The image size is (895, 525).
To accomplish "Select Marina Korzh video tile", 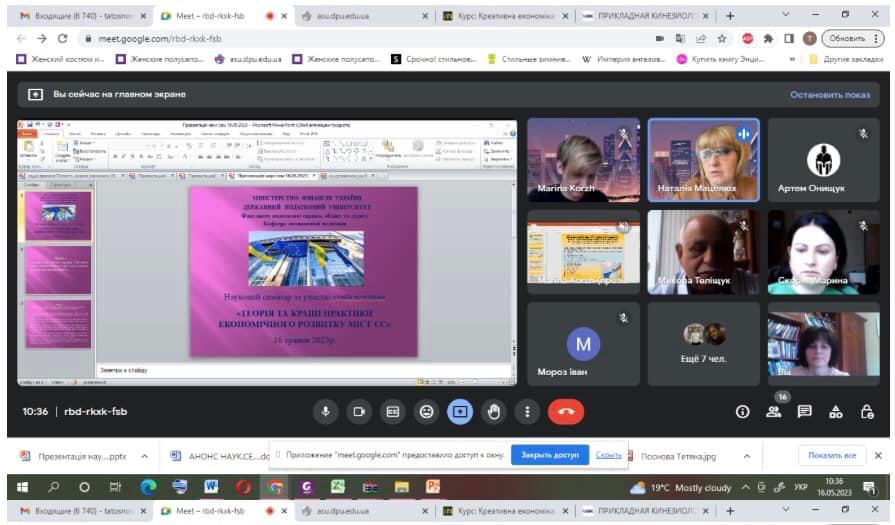I will 583,160.
